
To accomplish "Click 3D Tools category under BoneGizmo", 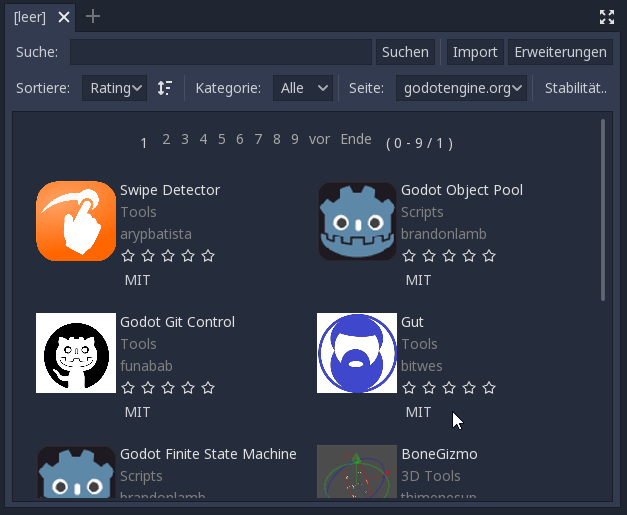I will click(x=431, y=476).
